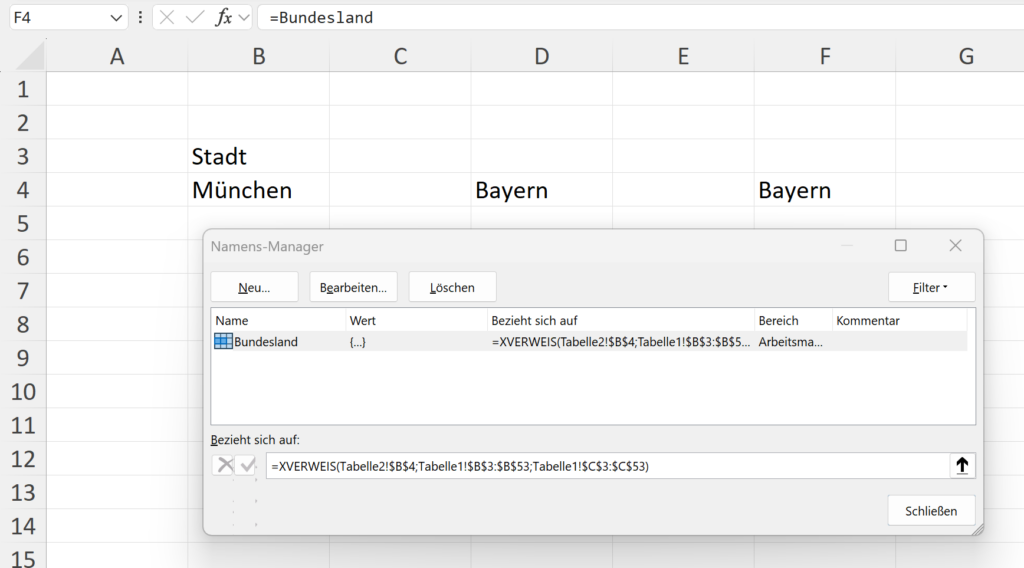The image size is (1024, 568).
Task: Click the formula bar cancel X icon
Action: click(167, 17)
